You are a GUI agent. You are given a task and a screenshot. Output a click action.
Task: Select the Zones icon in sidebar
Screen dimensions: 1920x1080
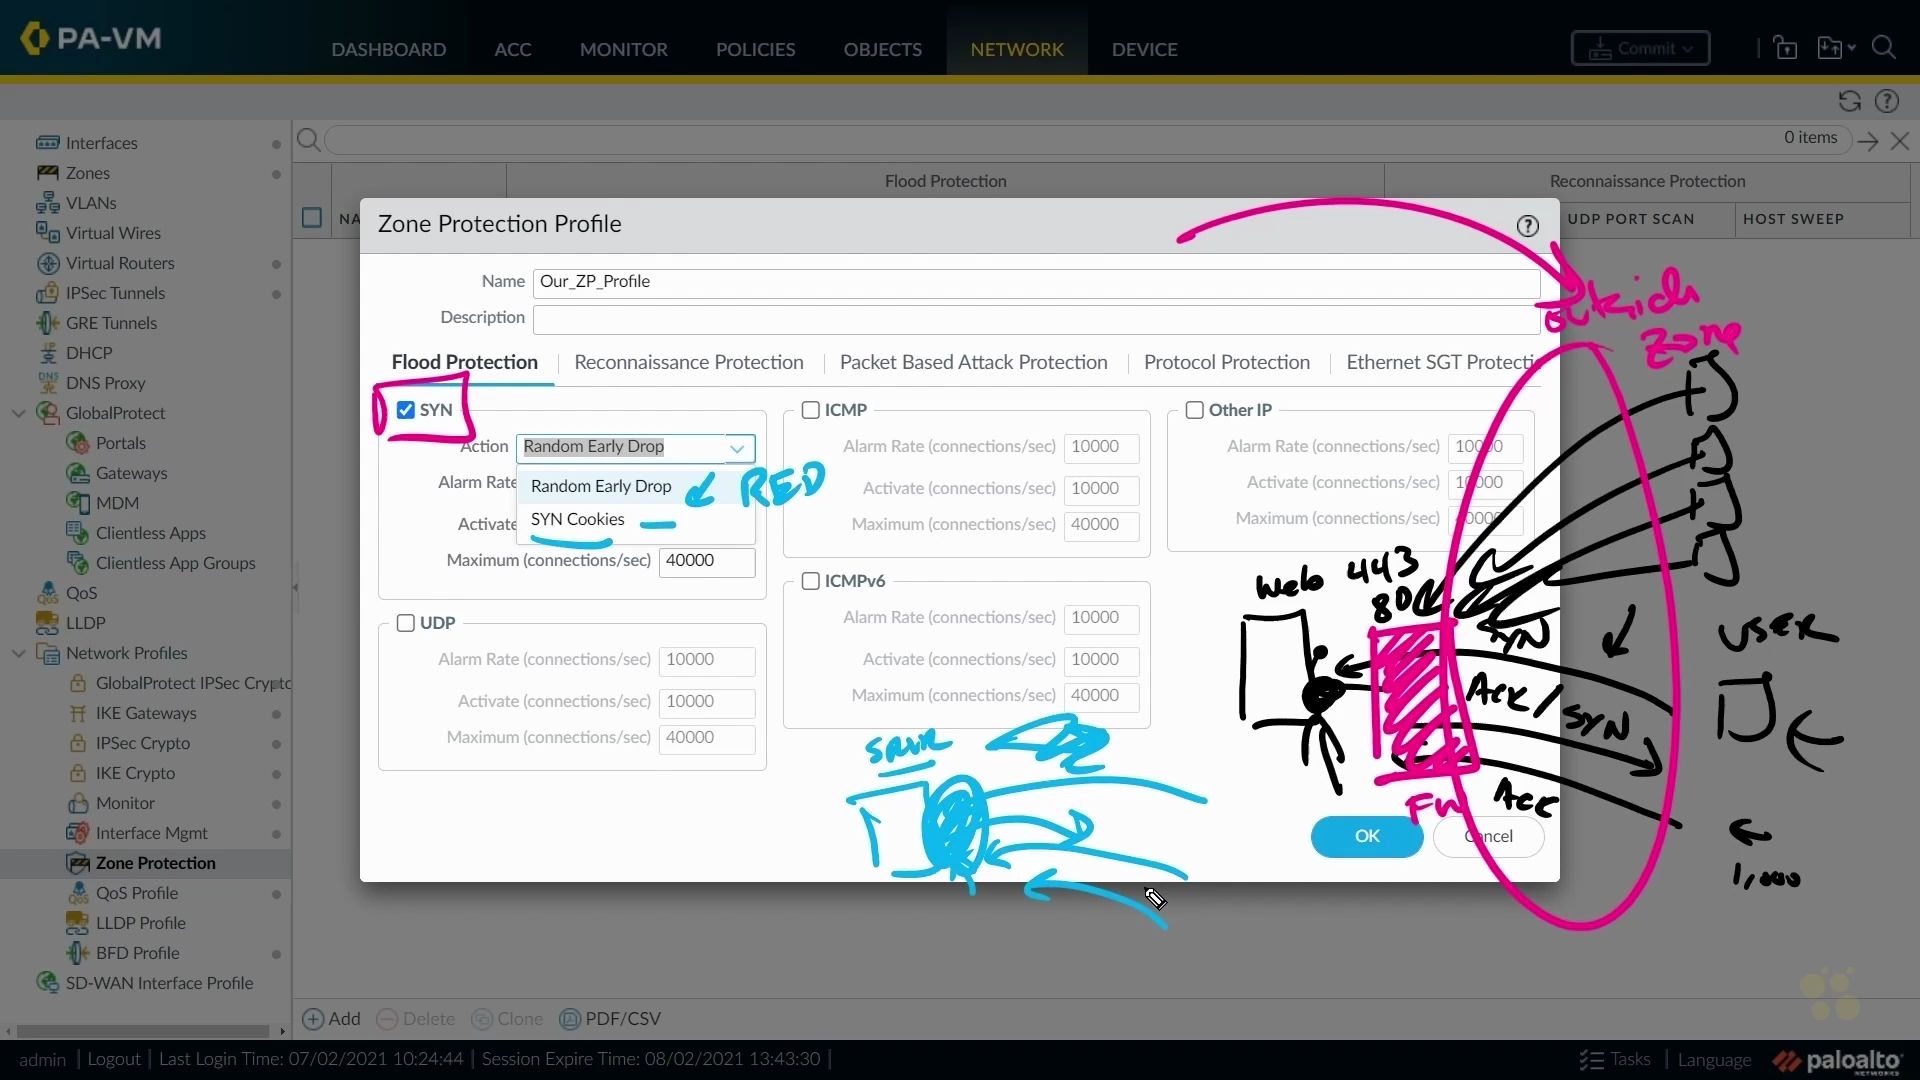tap(47, 173)
